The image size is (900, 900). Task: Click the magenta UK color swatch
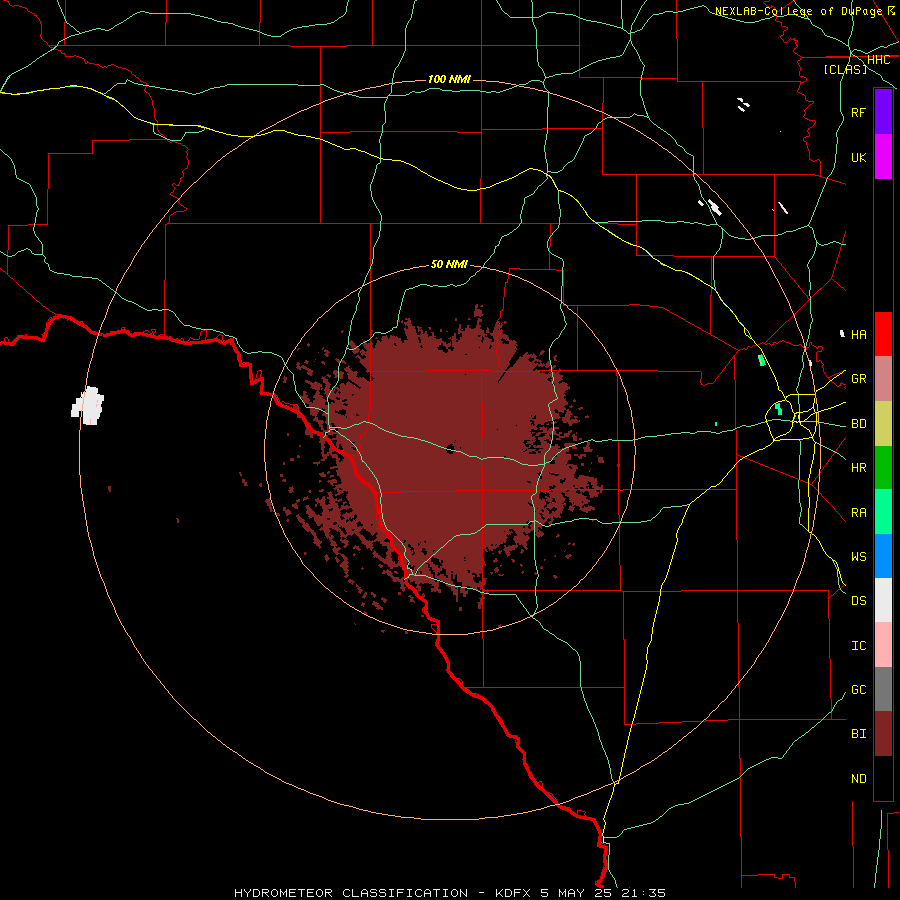[x=883, y=157]
